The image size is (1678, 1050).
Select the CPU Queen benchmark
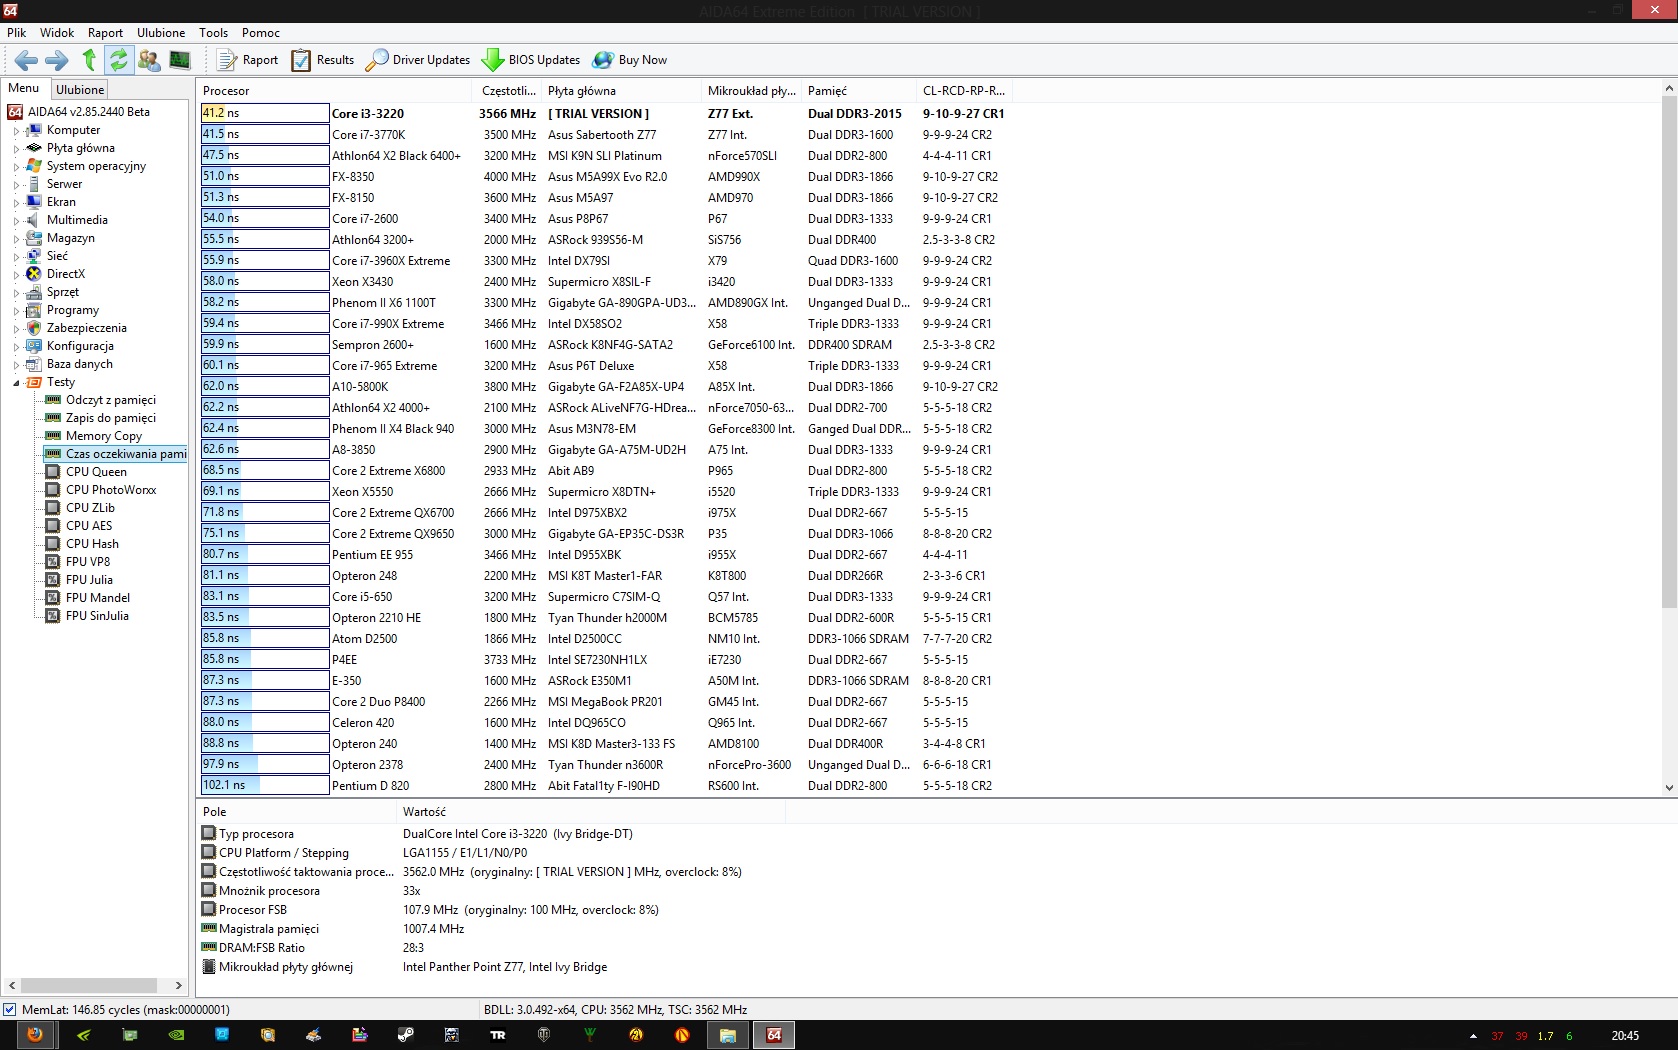coord(96,472)
